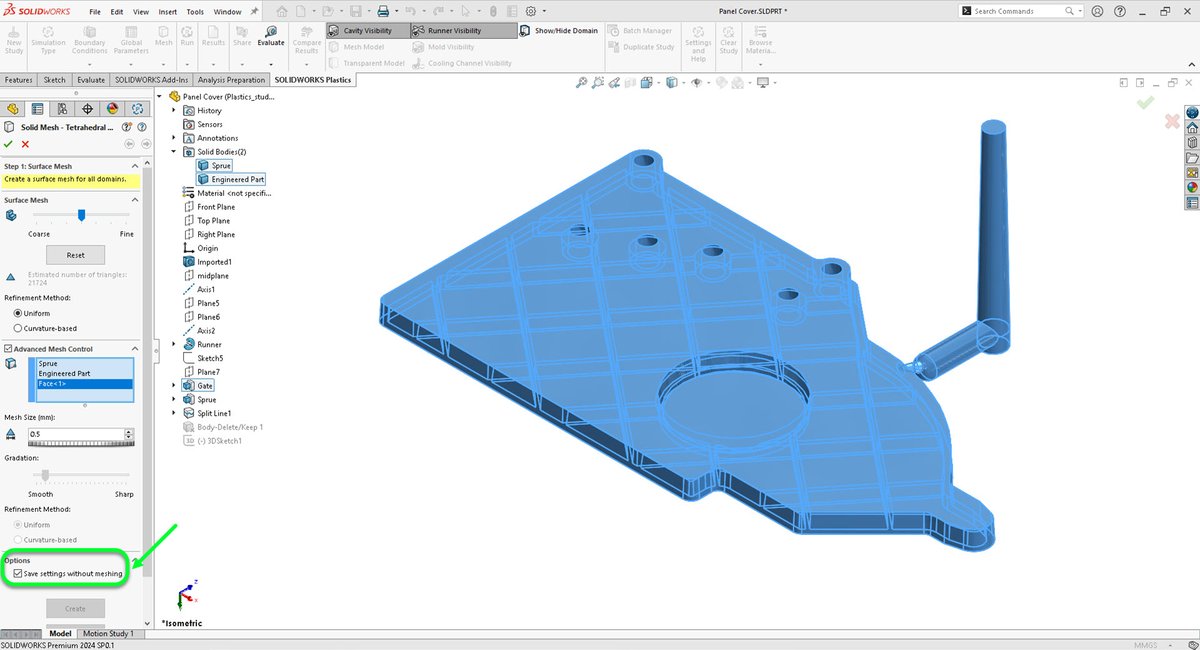Screen dimensions: 1200x650
Task: Switch to the SOLIDWORKS Add-Ins tab
Action: click(151, 79)
